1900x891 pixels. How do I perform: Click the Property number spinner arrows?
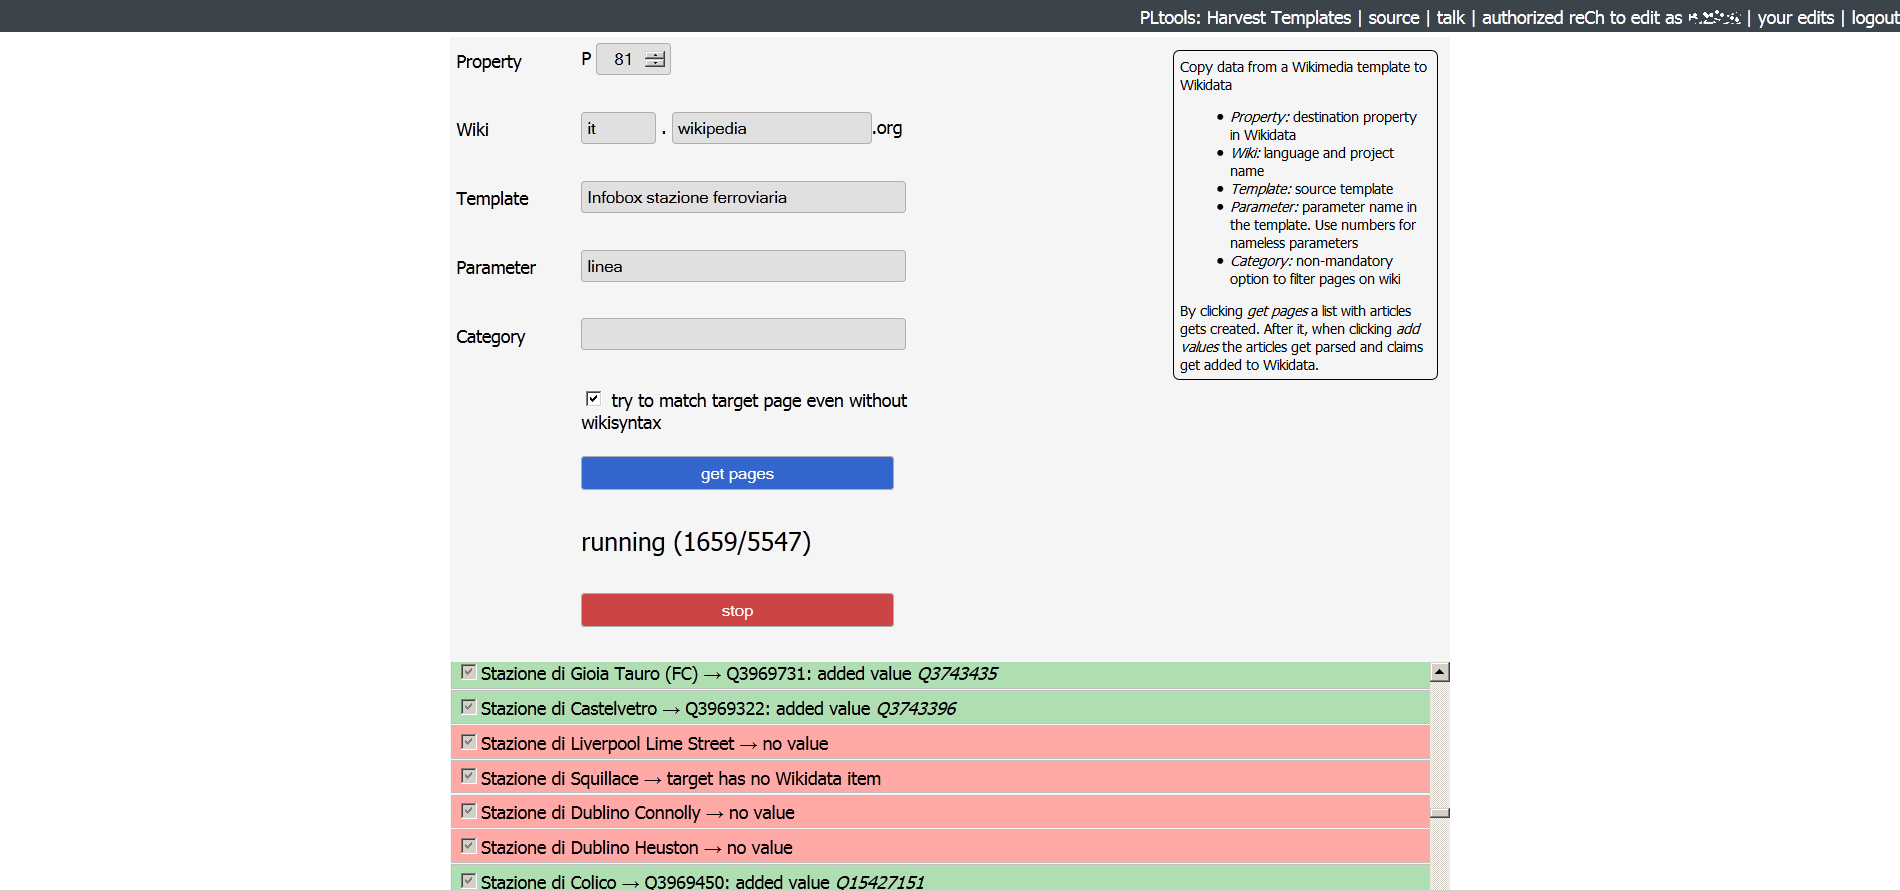tap(655, 60)
